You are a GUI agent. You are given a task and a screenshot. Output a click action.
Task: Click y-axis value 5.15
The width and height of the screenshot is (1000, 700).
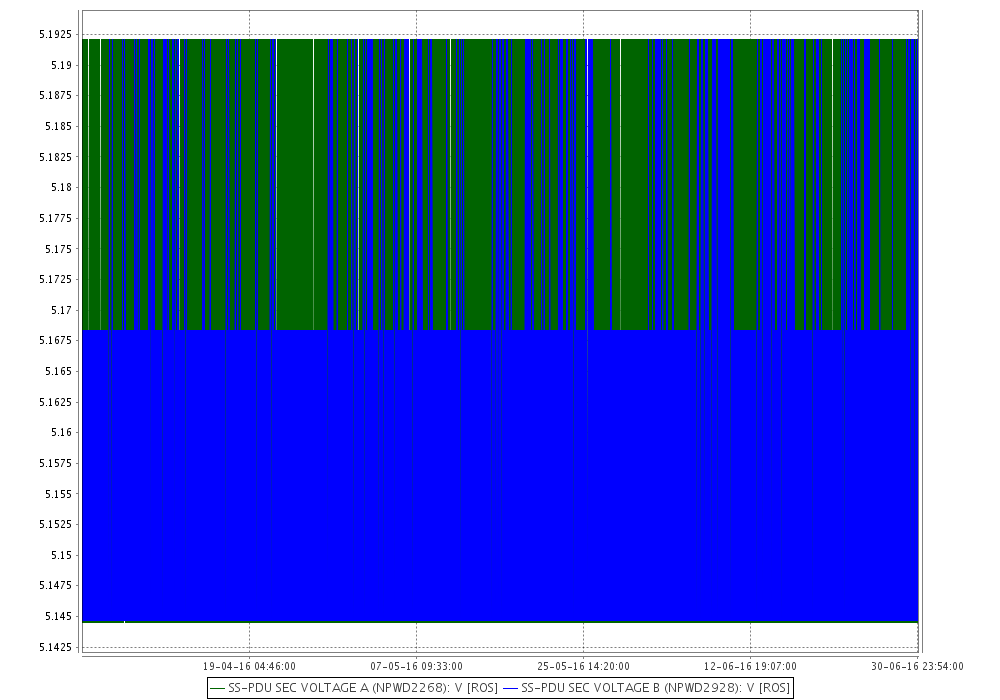coord(62,555)
